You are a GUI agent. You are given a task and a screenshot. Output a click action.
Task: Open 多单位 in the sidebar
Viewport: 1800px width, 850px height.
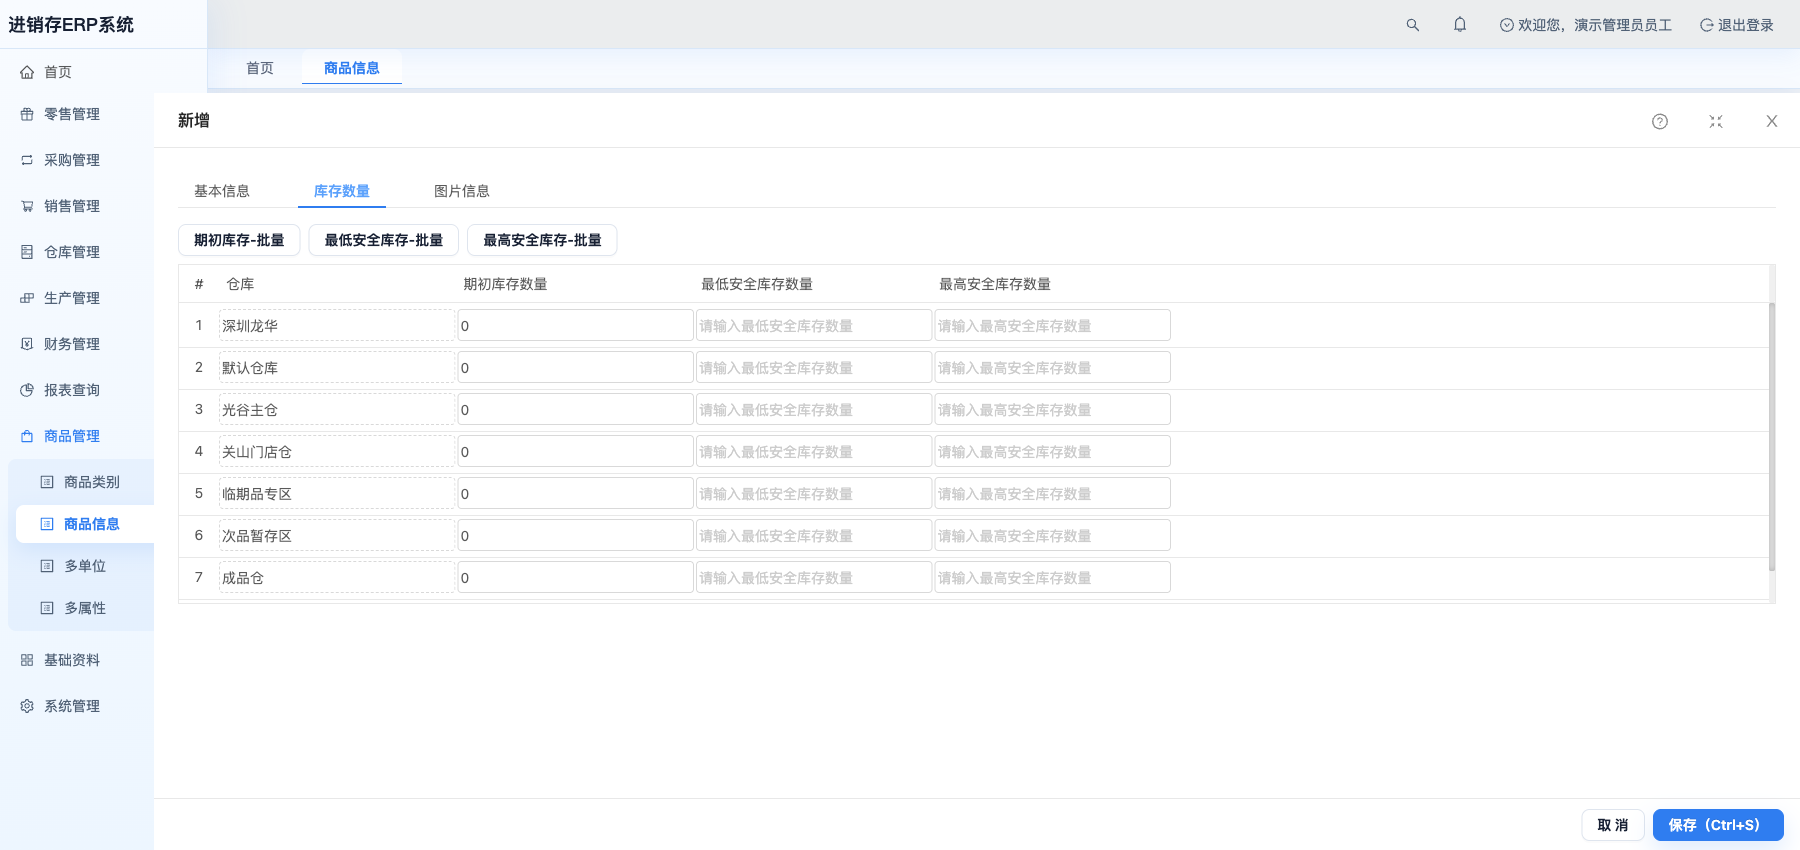[85, 566]
